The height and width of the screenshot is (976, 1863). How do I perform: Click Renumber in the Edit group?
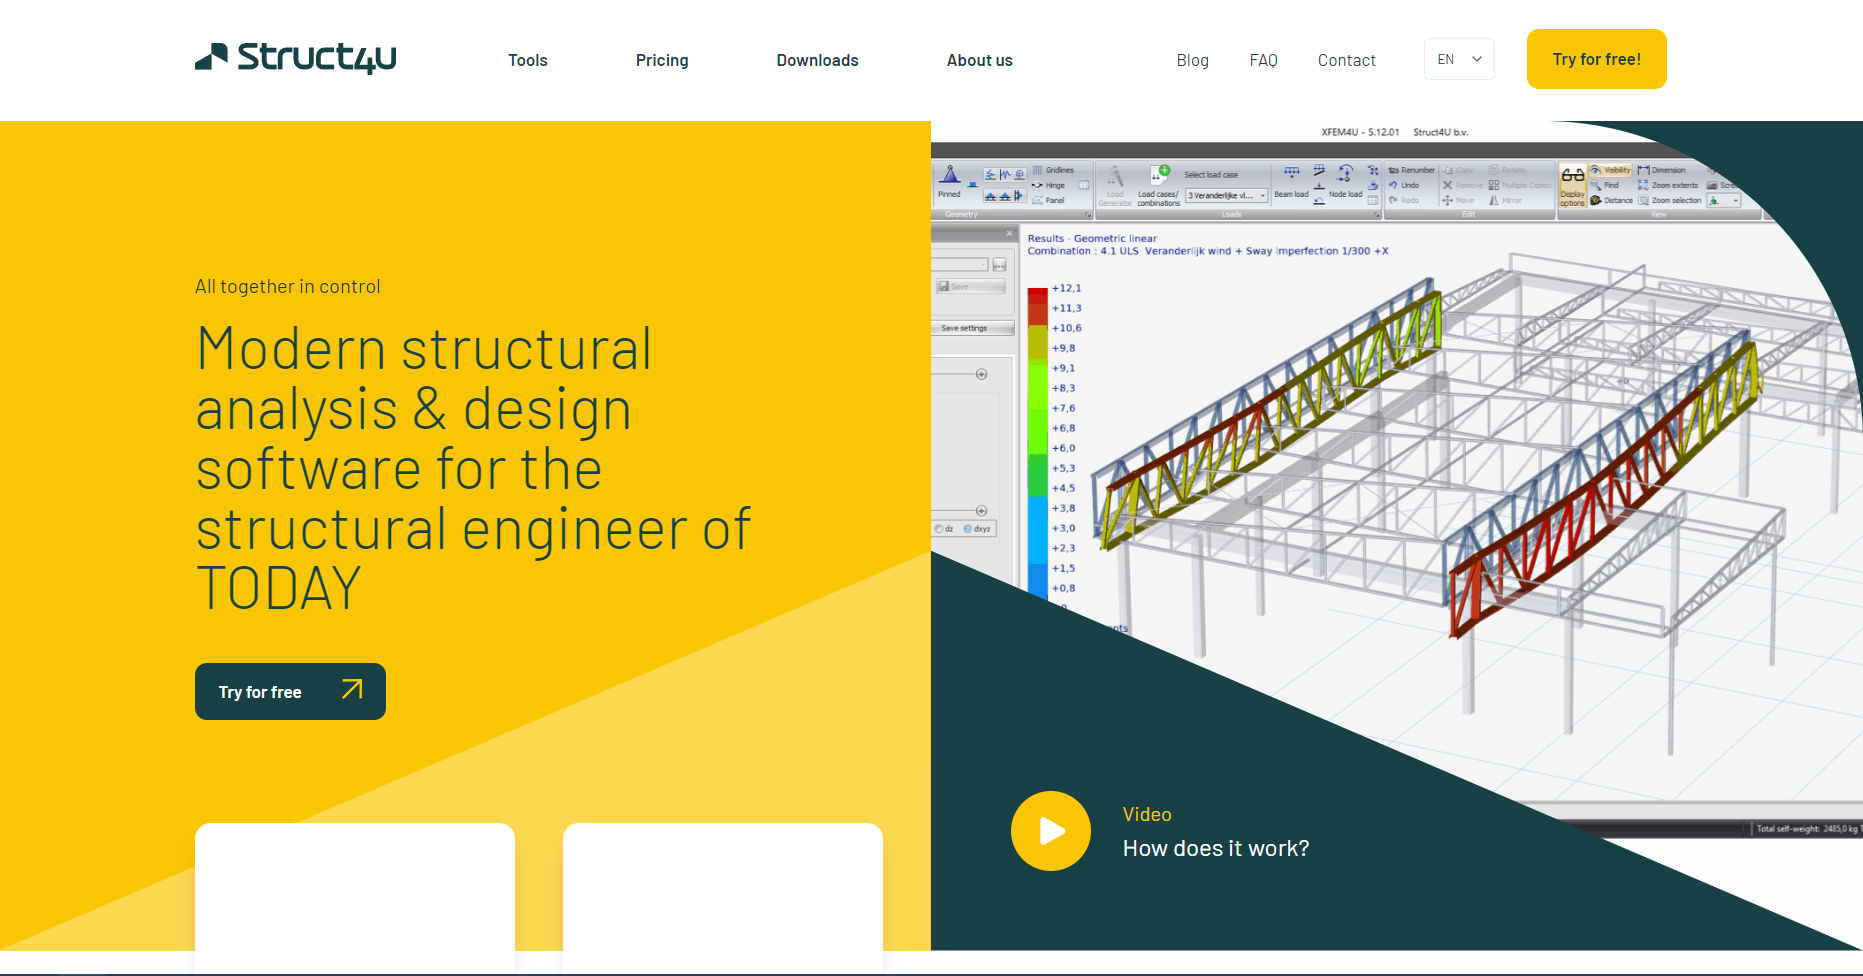point(1411,170)
